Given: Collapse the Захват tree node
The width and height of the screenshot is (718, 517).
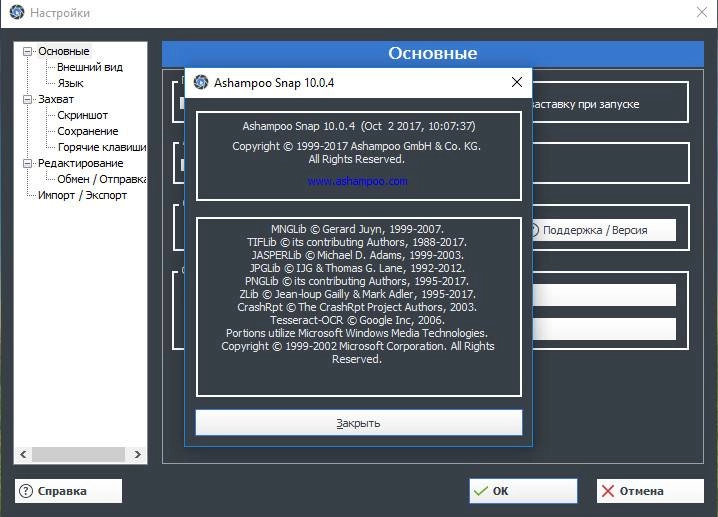Looking at the screenshot, I should click(x=27, y=99).
